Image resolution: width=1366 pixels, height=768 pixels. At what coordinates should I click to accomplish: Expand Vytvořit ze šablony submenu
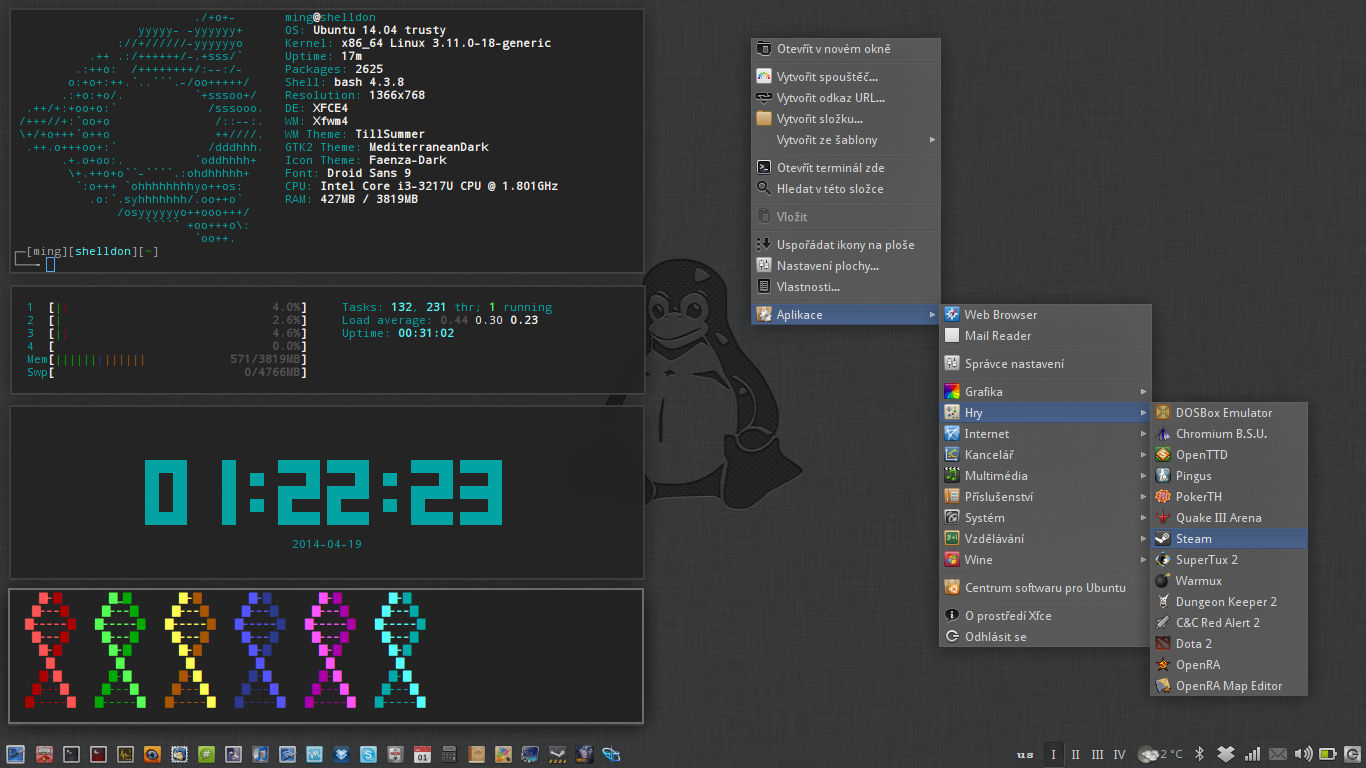click(846, 139)
